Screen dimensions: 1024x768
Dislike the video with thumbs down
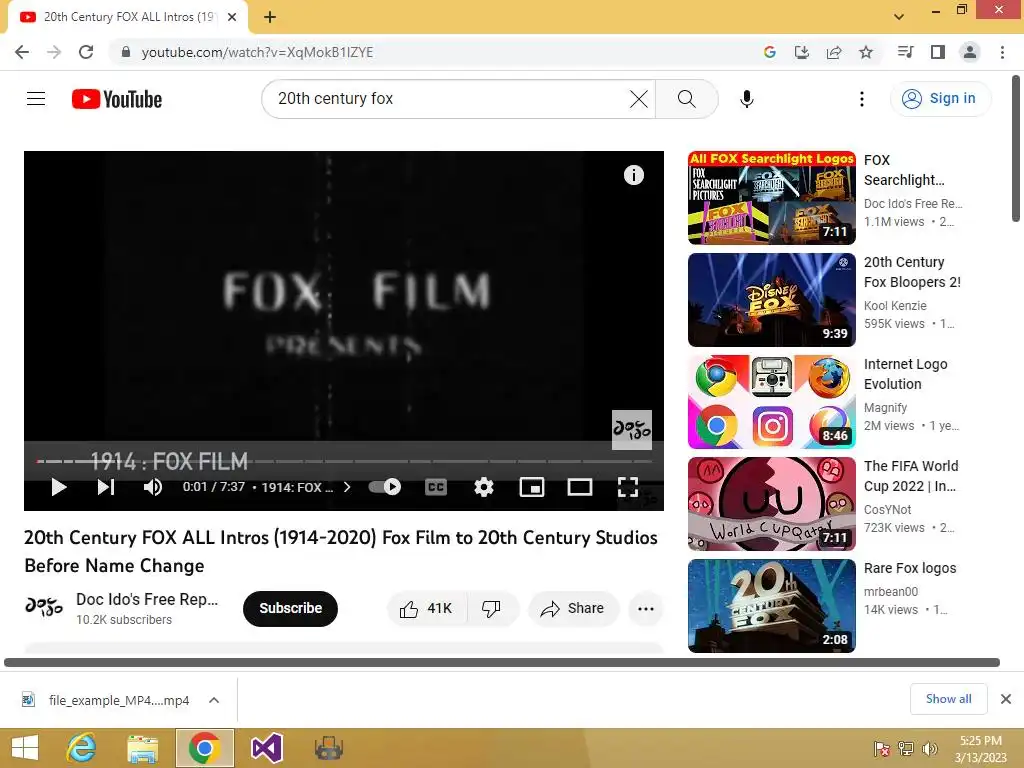point(491,609)
